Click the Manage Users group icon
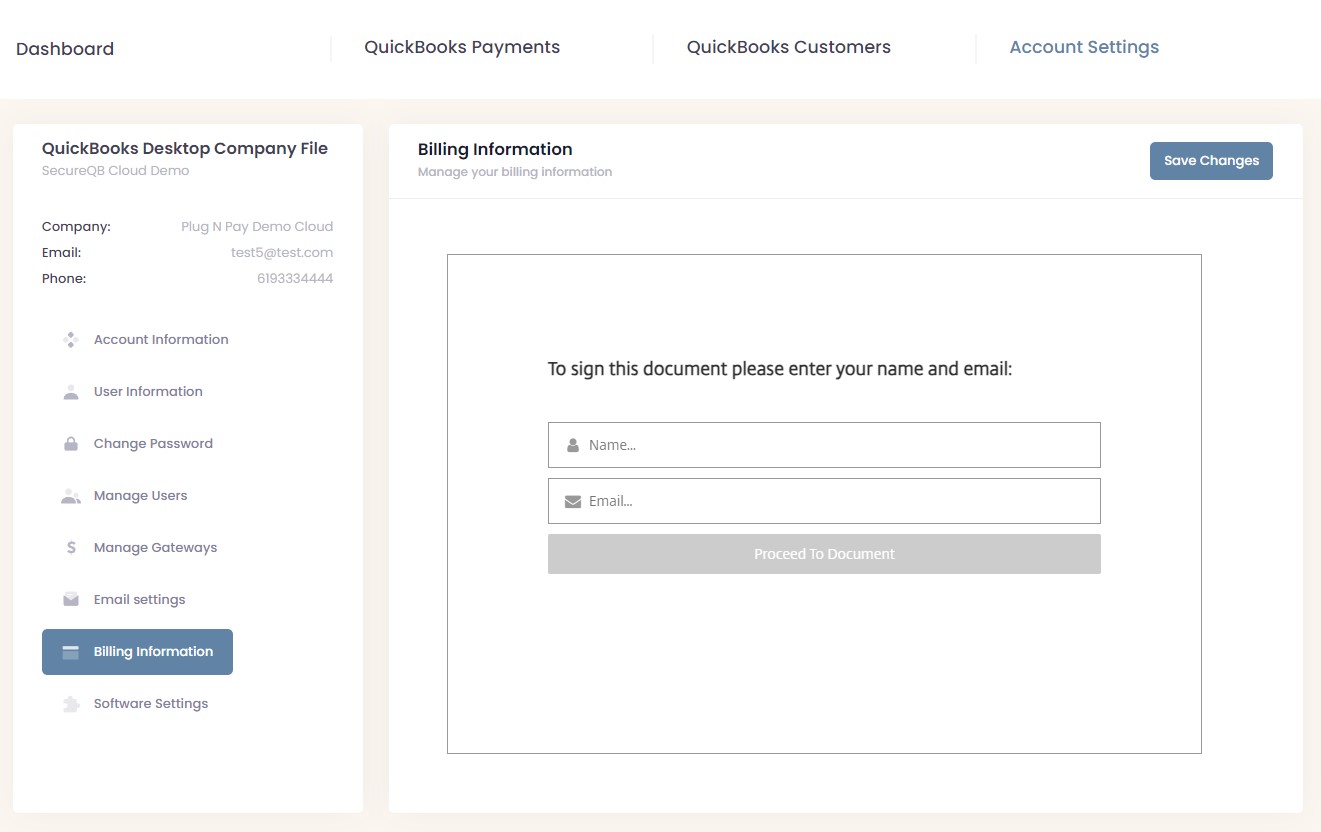 pyautogui.click(x=70, y=496)
